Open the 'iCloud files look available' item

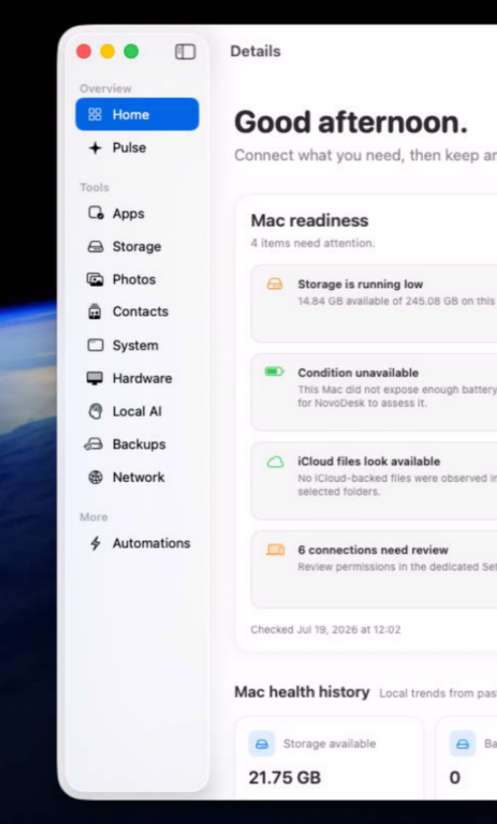[374, 481]
